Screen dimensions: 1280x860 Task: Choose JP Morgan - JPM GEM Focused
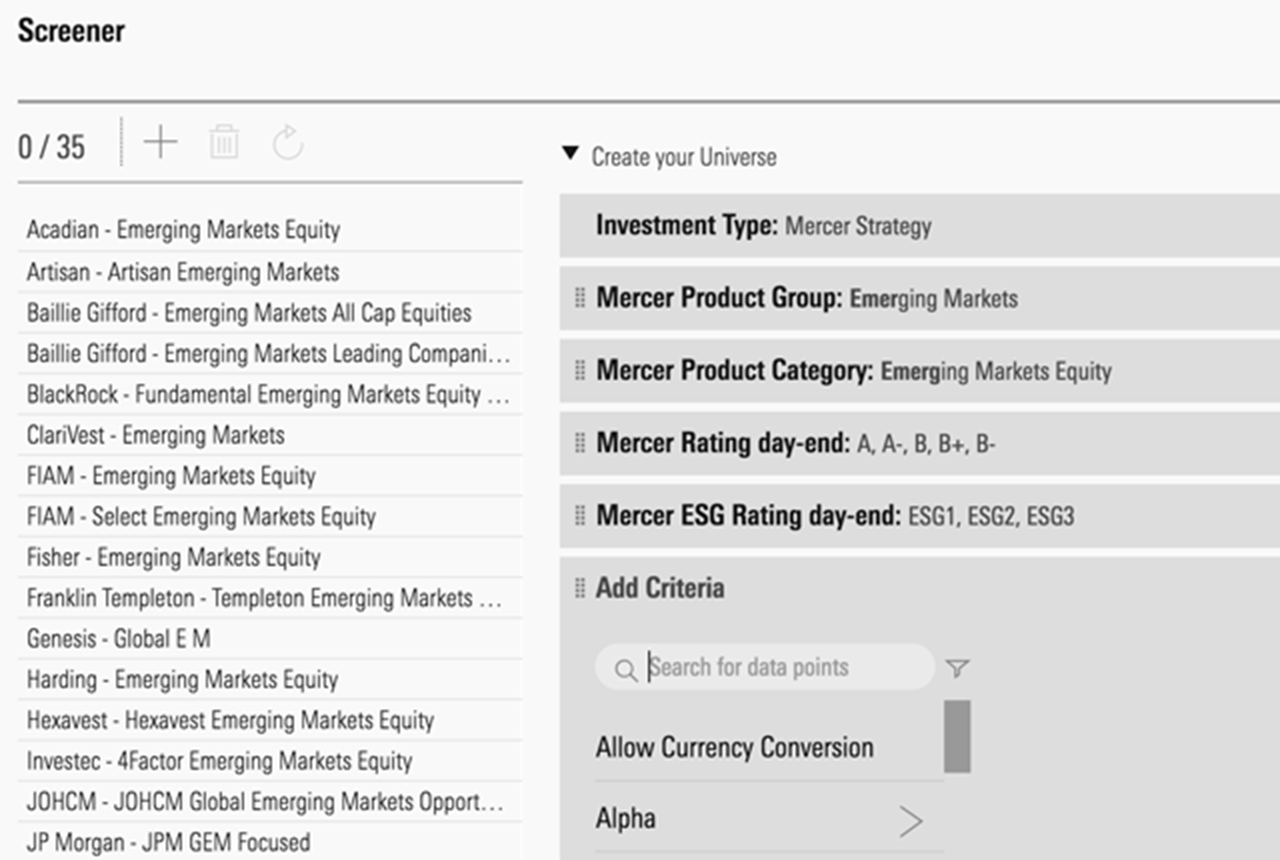pyautogui.click(x=168, y=842)
